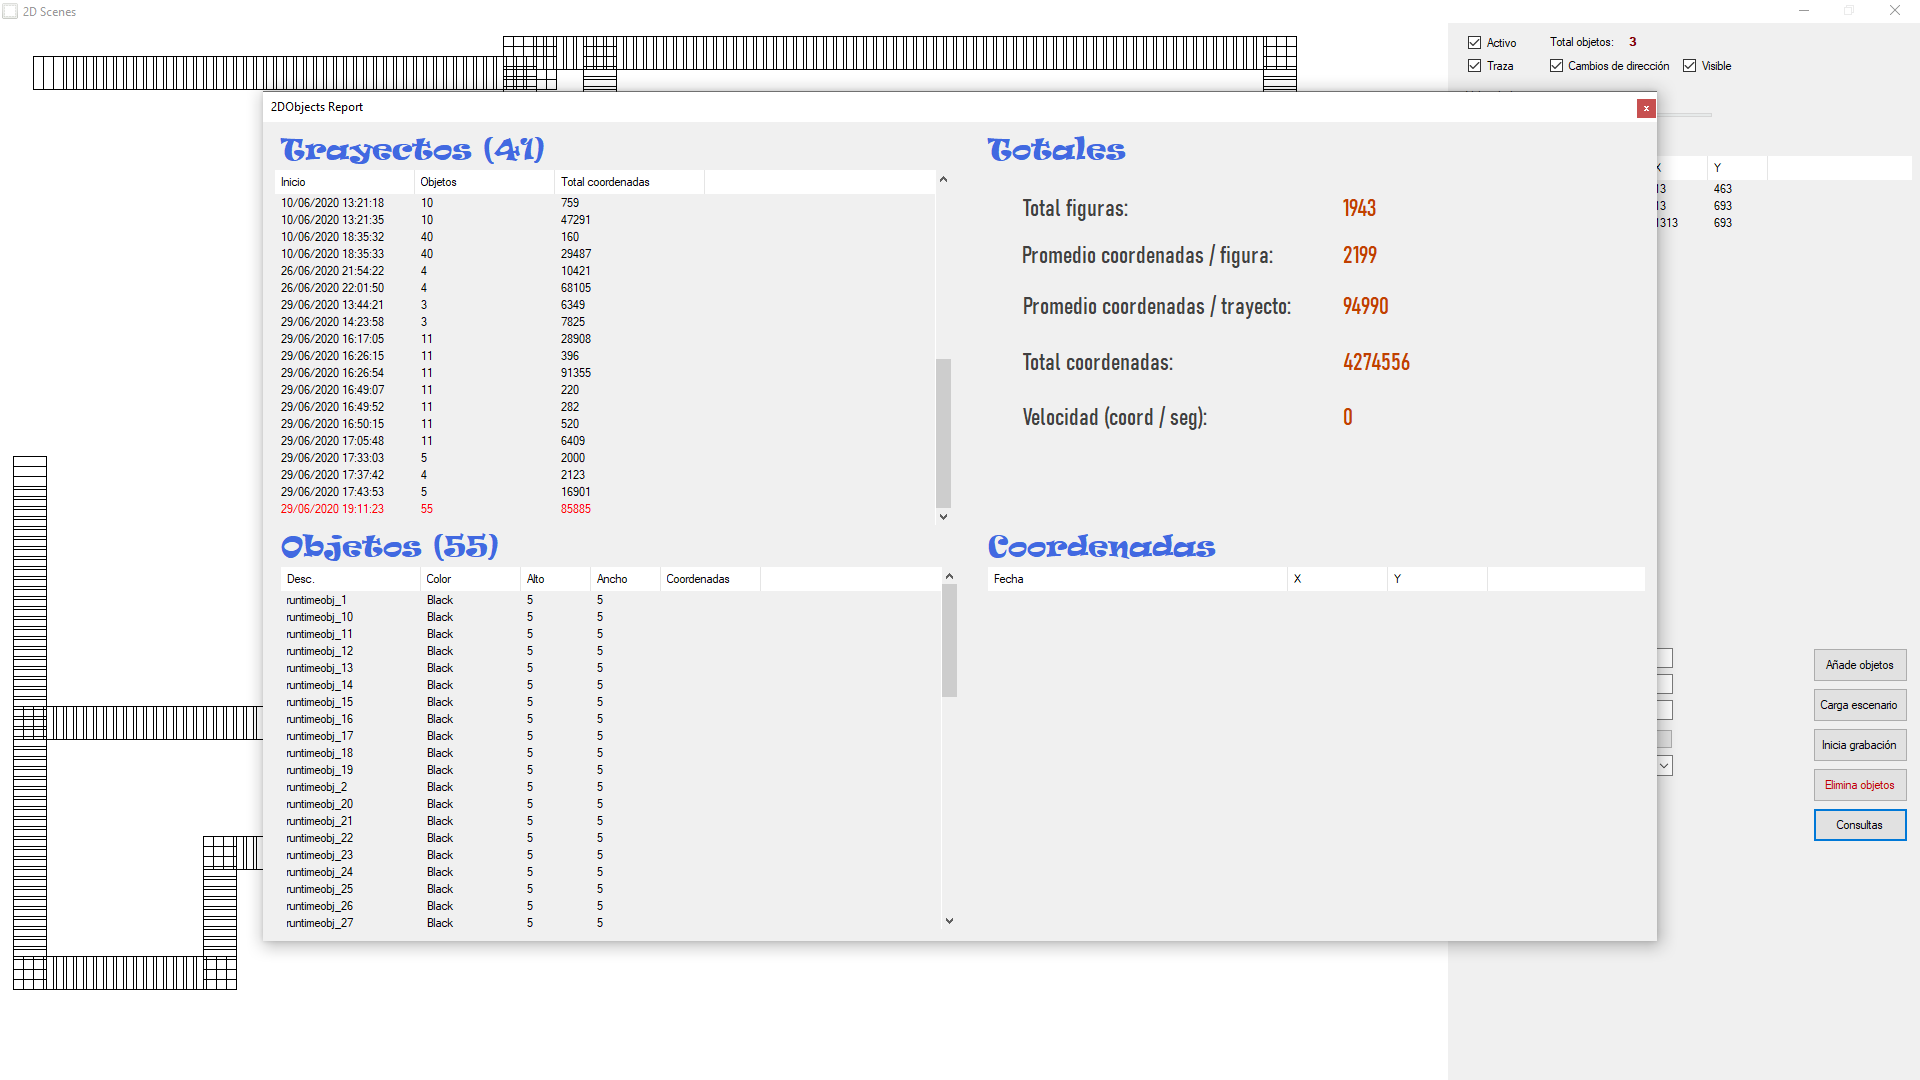
Task: Close the 2DObjects Report dialog
Action: [1645, 108]
